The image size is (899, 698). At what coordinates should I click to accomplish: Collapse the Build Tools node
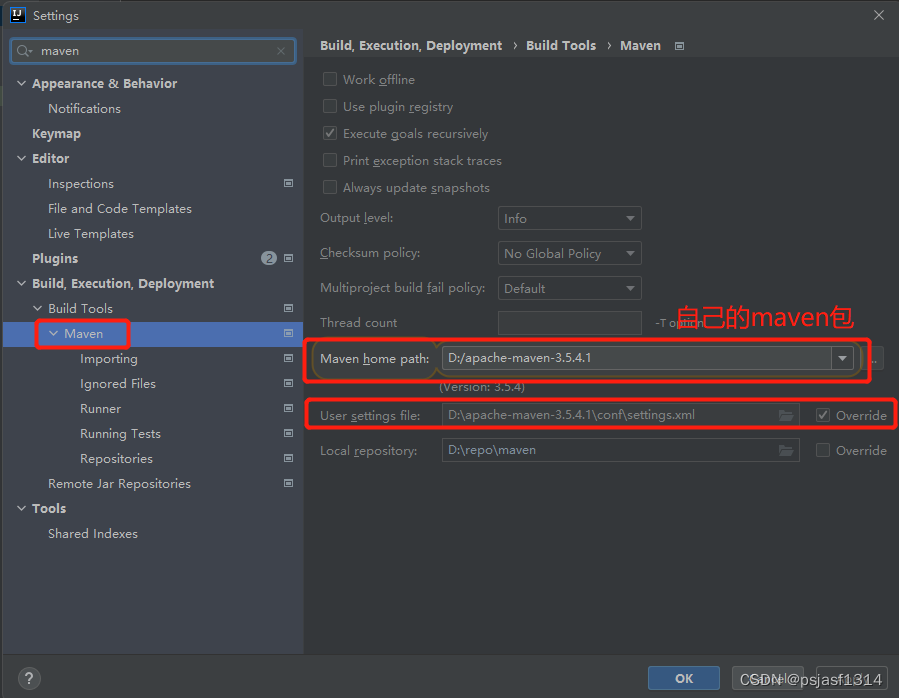coord(37,309)
